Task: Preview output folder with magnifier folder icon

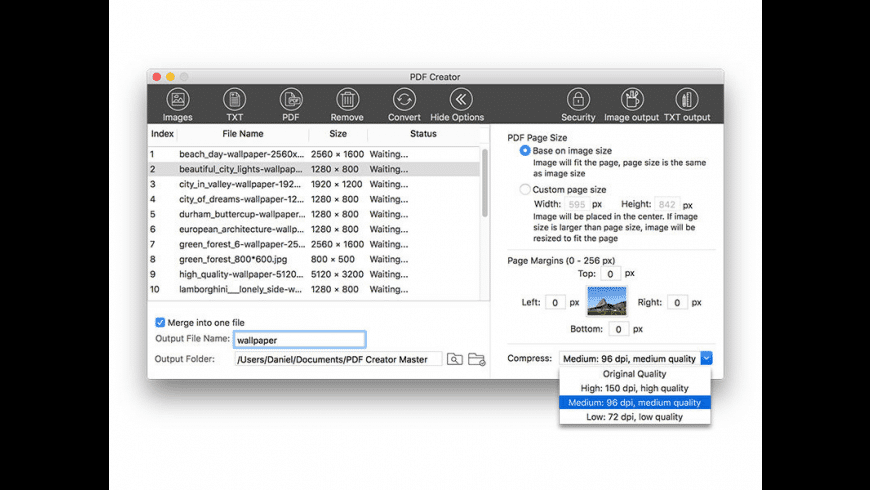Action: pos(455,360)
